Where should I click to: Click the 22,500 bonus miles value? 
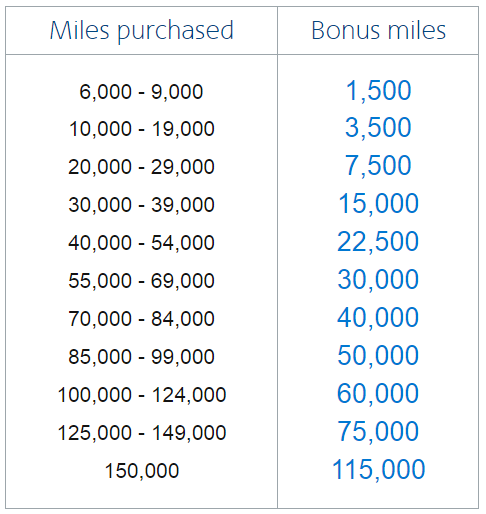click(378, 242)
